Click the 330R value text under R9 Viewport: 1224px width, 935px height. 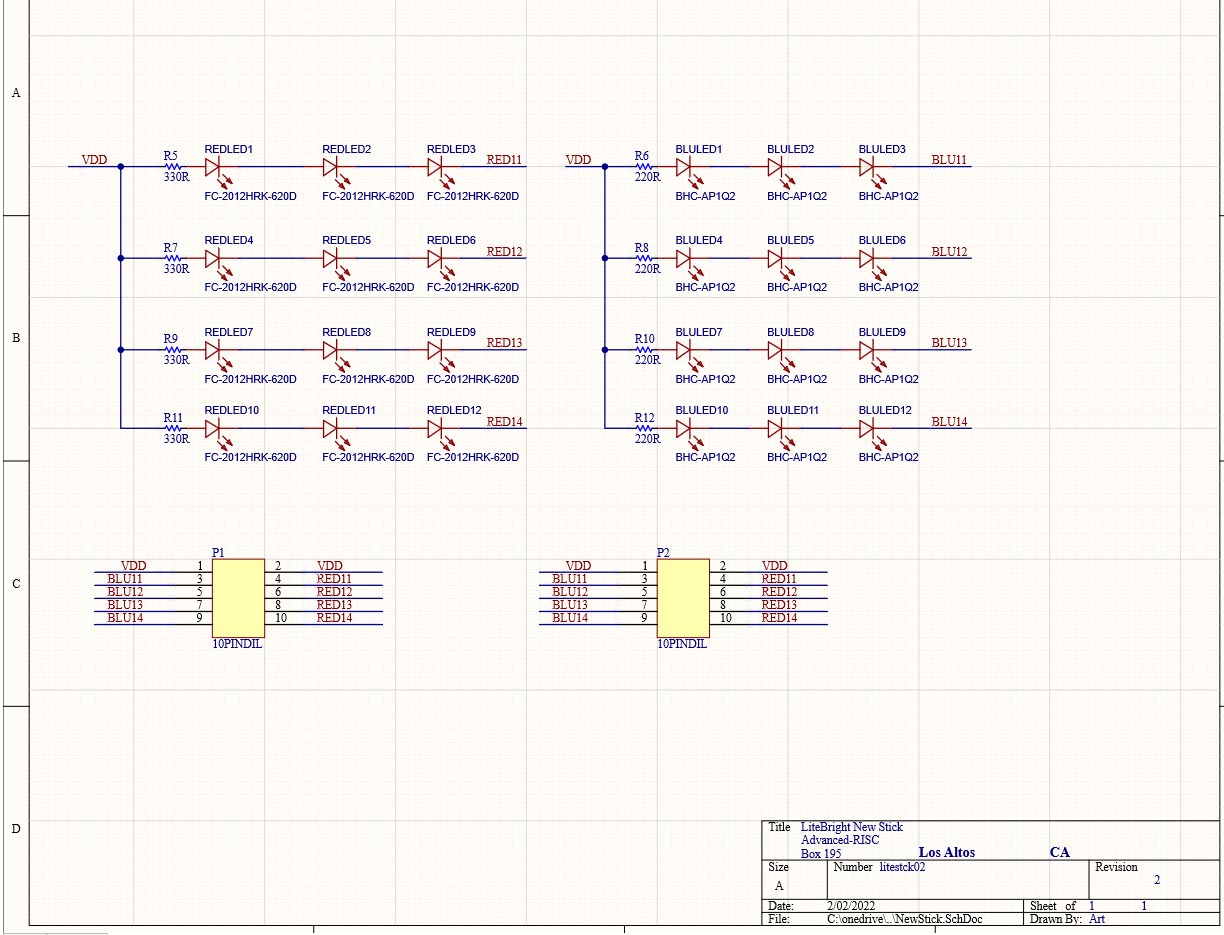click(176, 360)
